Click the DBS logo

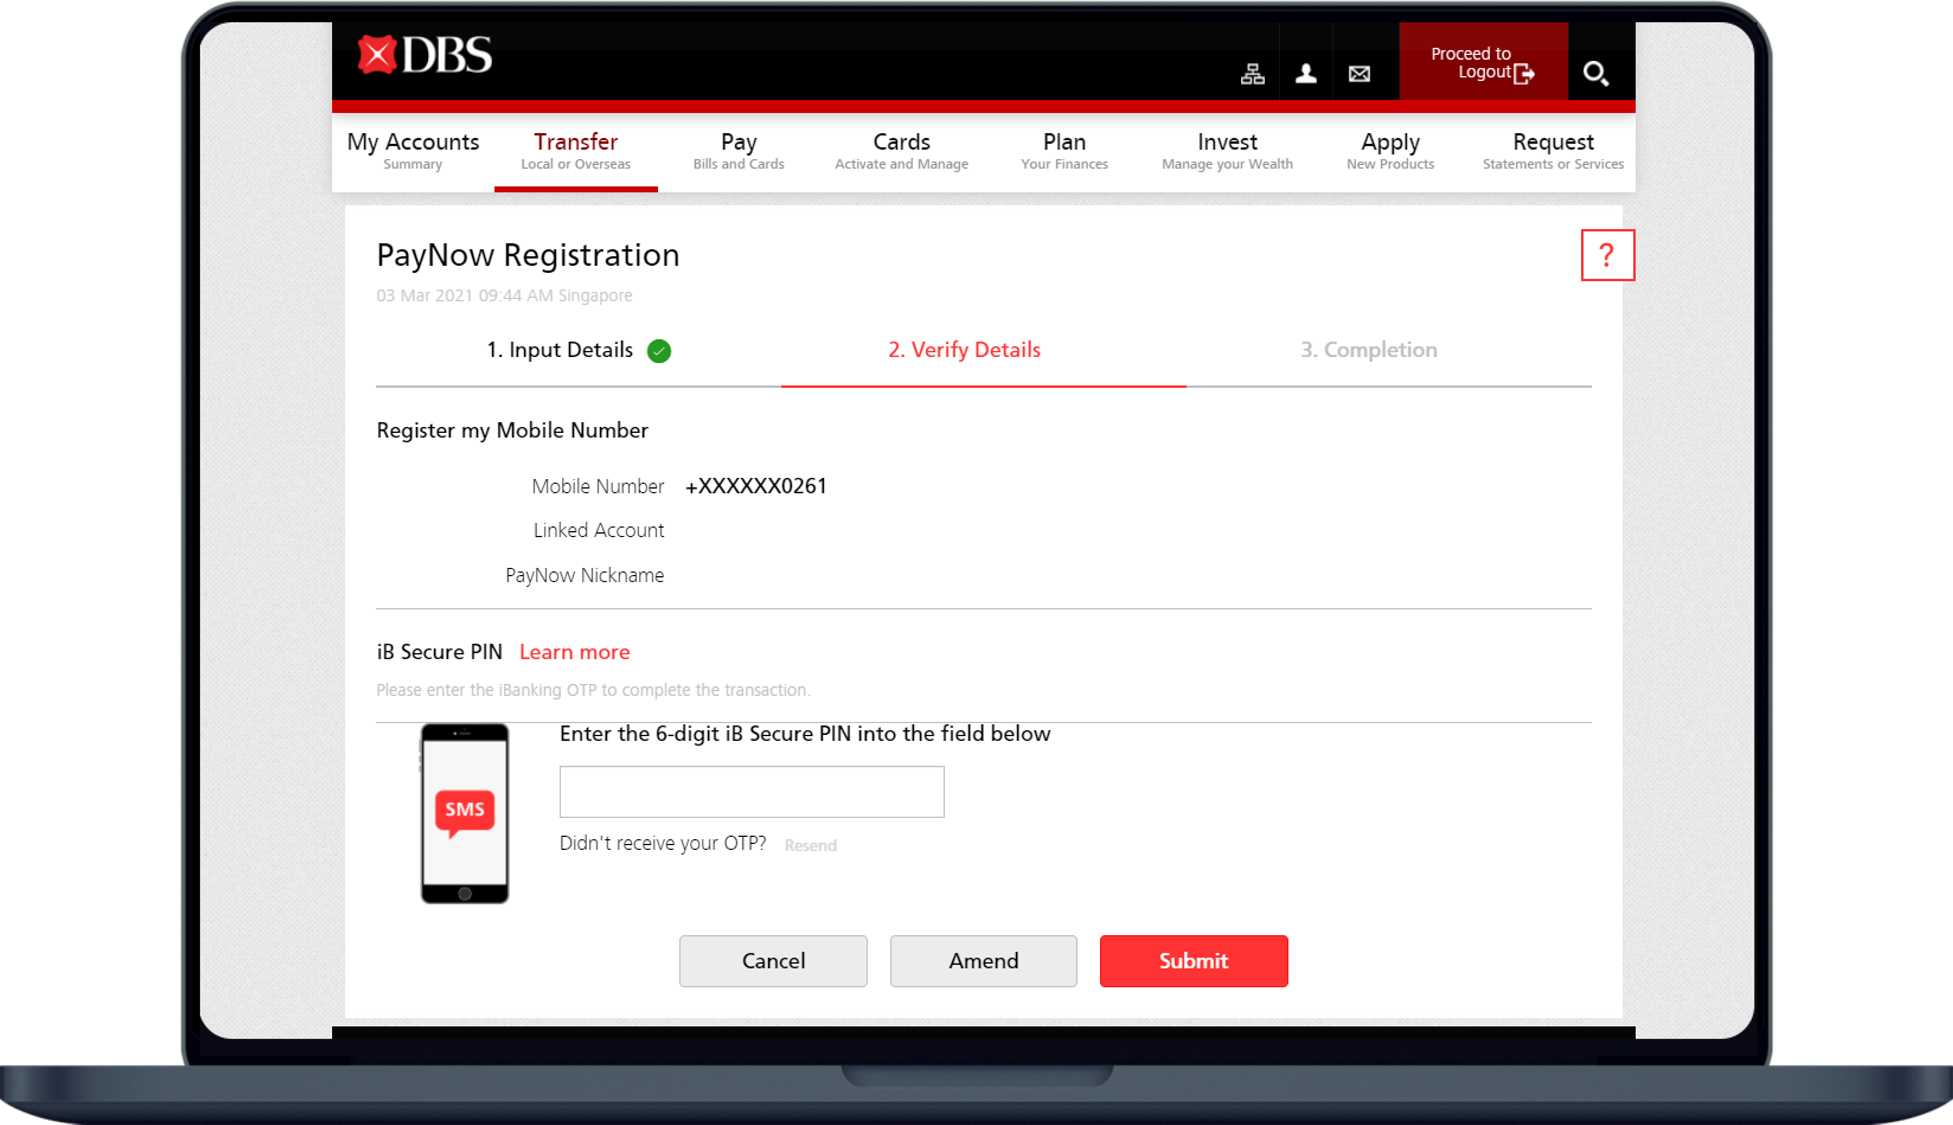pyautogui.click(x=425, y=56)
